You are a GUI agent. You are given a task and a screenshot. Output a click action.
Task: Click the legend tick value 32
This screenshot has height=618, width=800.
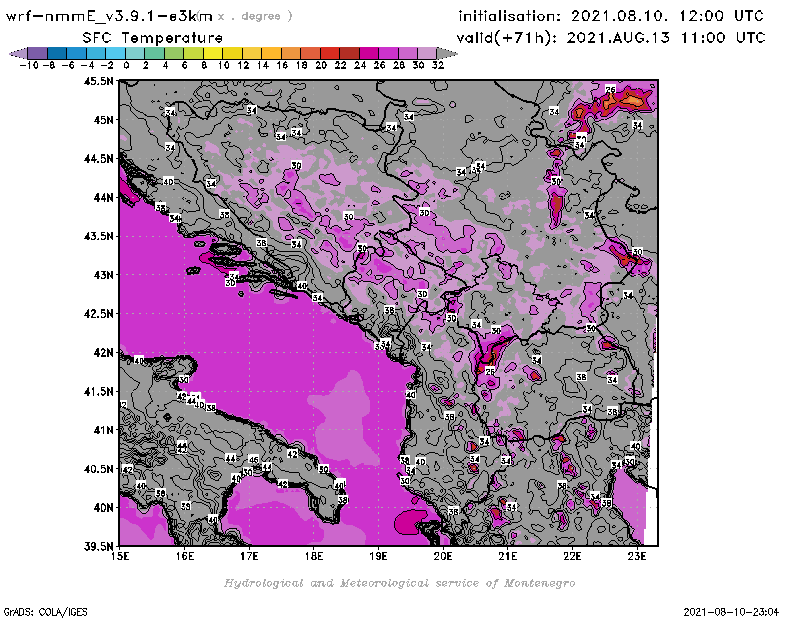438,65
